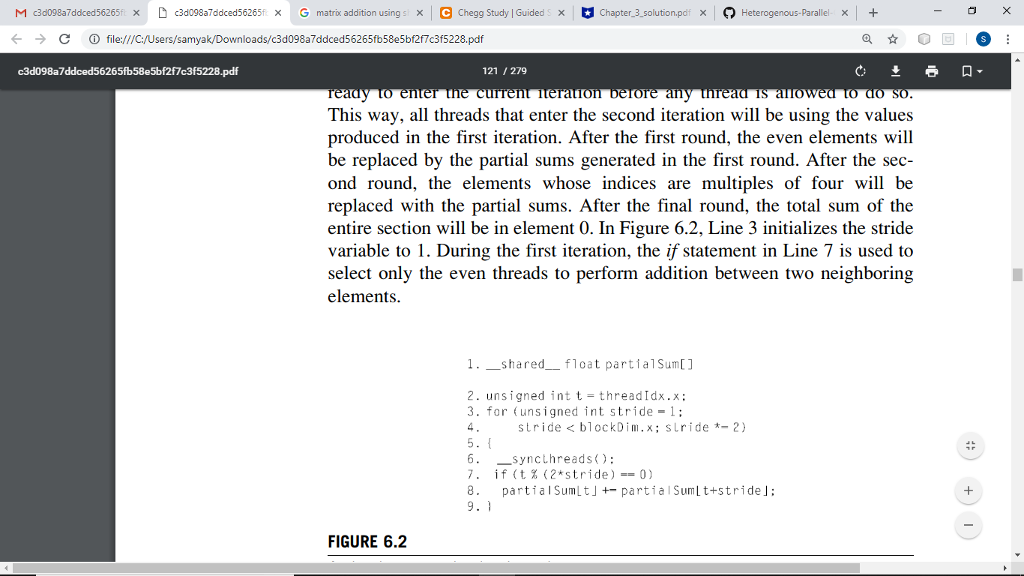Click the profile avatar labeled S

coord(984,38)
